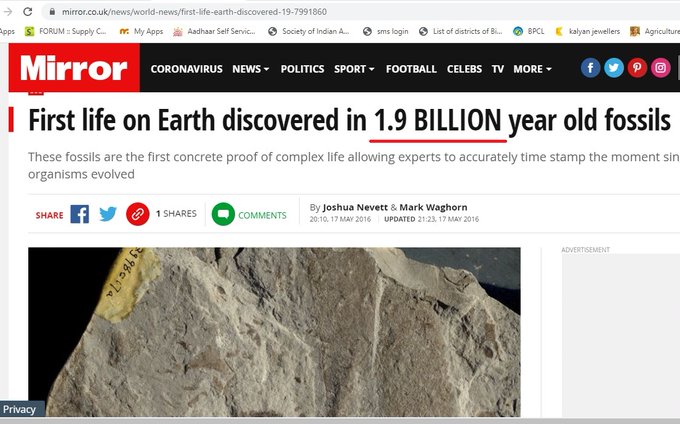Image resolution: width=680 pixels, height=424 pixels.
Task: Expand the MORE dropdown menu
Action: point(533,69)
